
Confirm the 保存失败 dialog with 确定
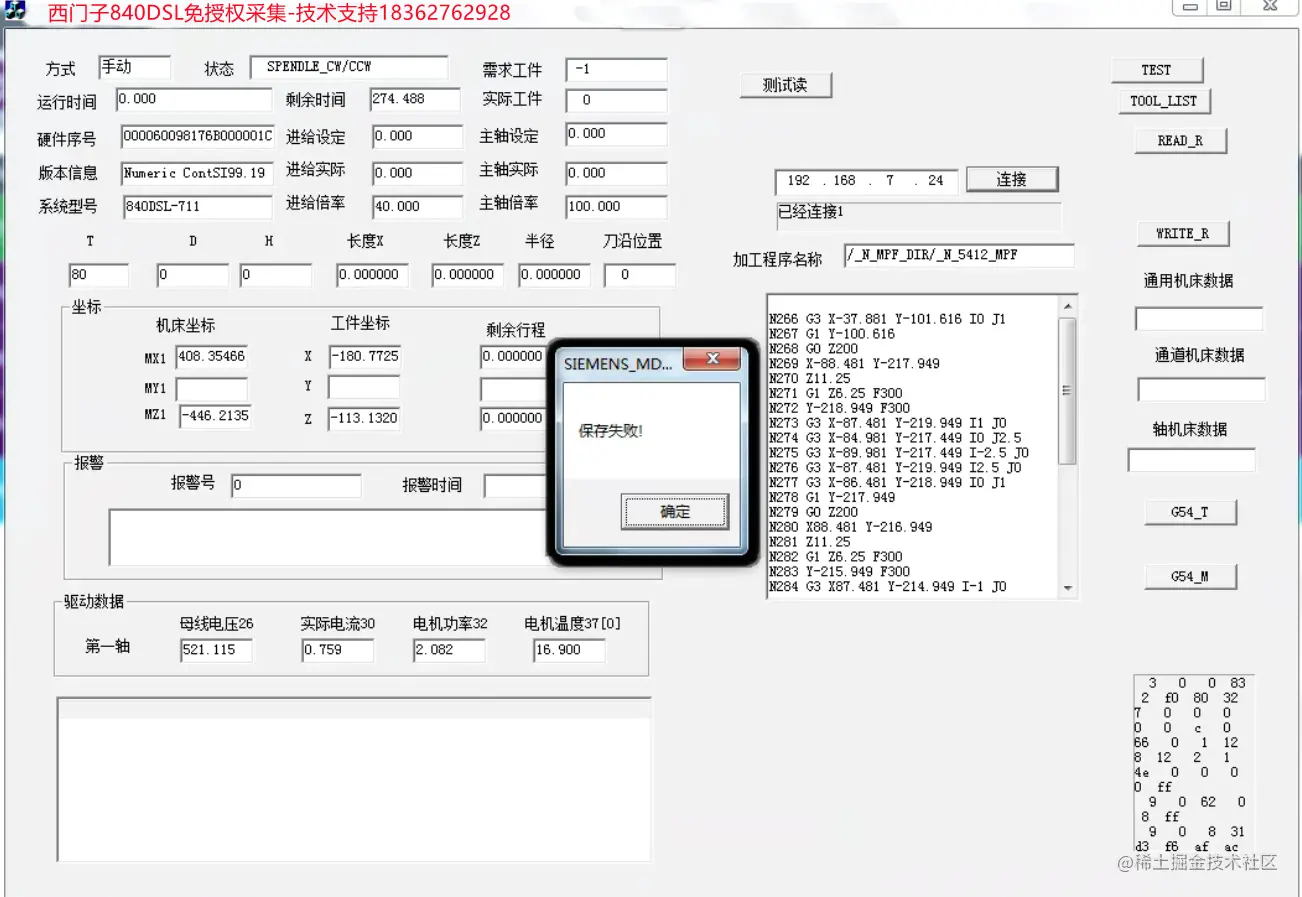coord(674,511)
